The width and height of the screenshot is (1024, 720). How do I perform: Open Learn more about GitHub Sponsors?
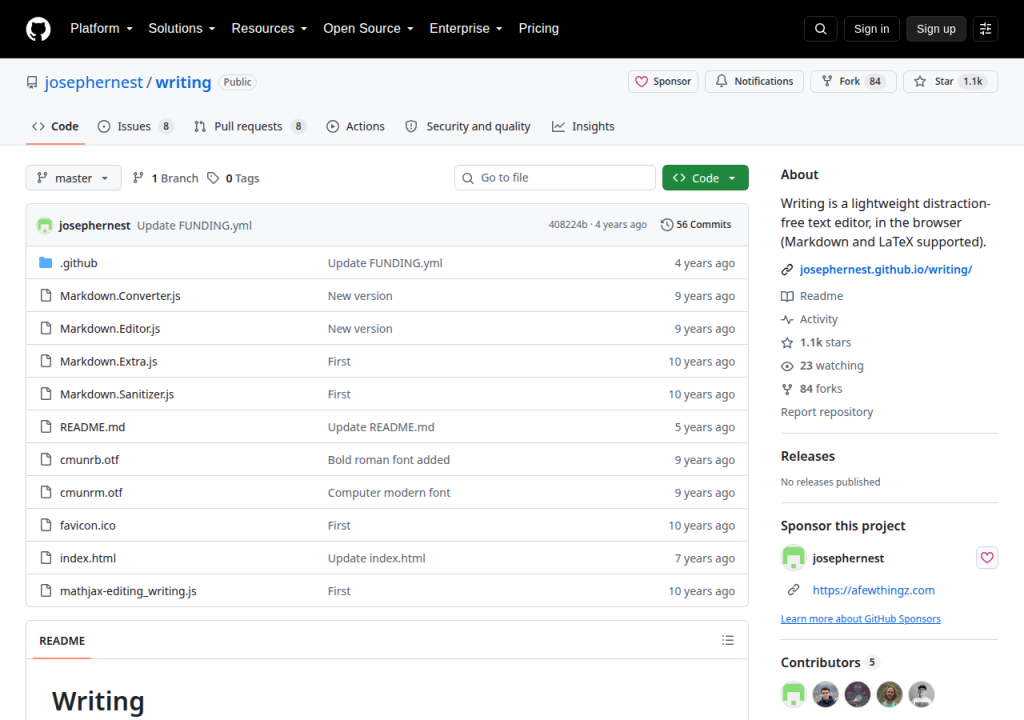(860, 619)
